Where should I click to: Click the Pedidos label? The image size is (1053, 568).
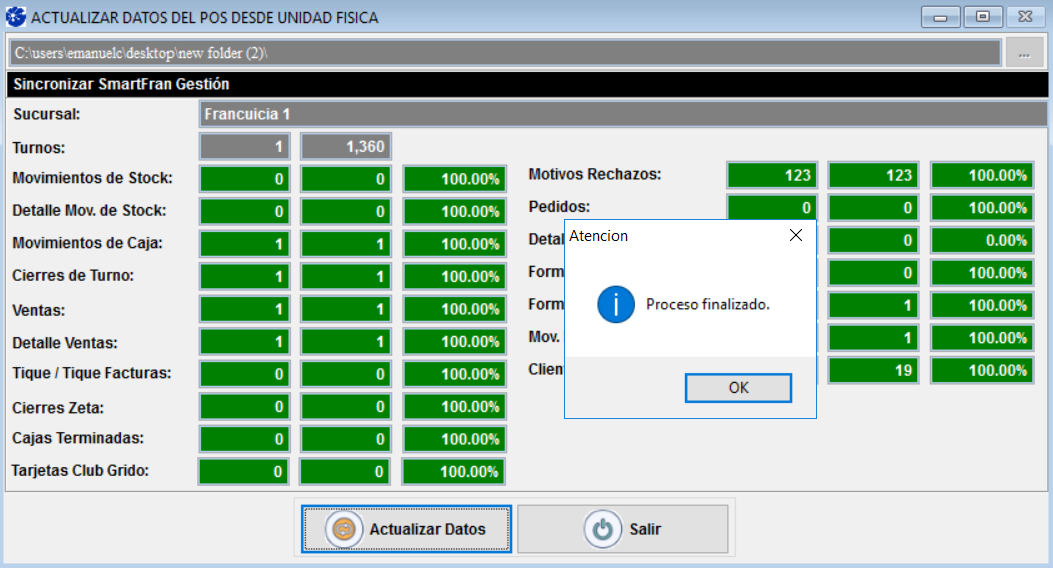[x=559, y=207]
